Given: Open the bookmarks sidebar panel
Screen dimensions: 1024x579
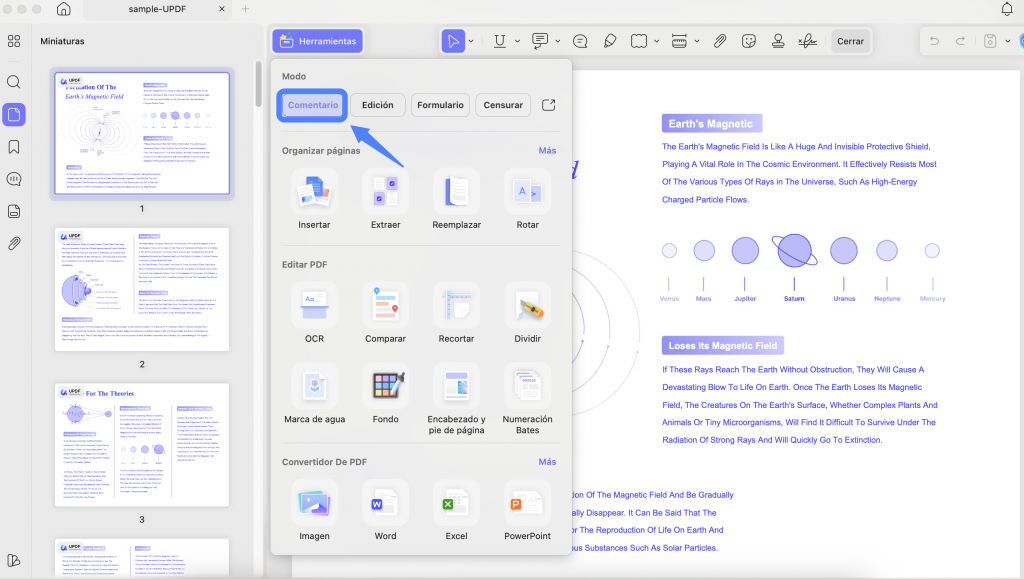Looking at the screenshot, I should (x=14, y=147).
